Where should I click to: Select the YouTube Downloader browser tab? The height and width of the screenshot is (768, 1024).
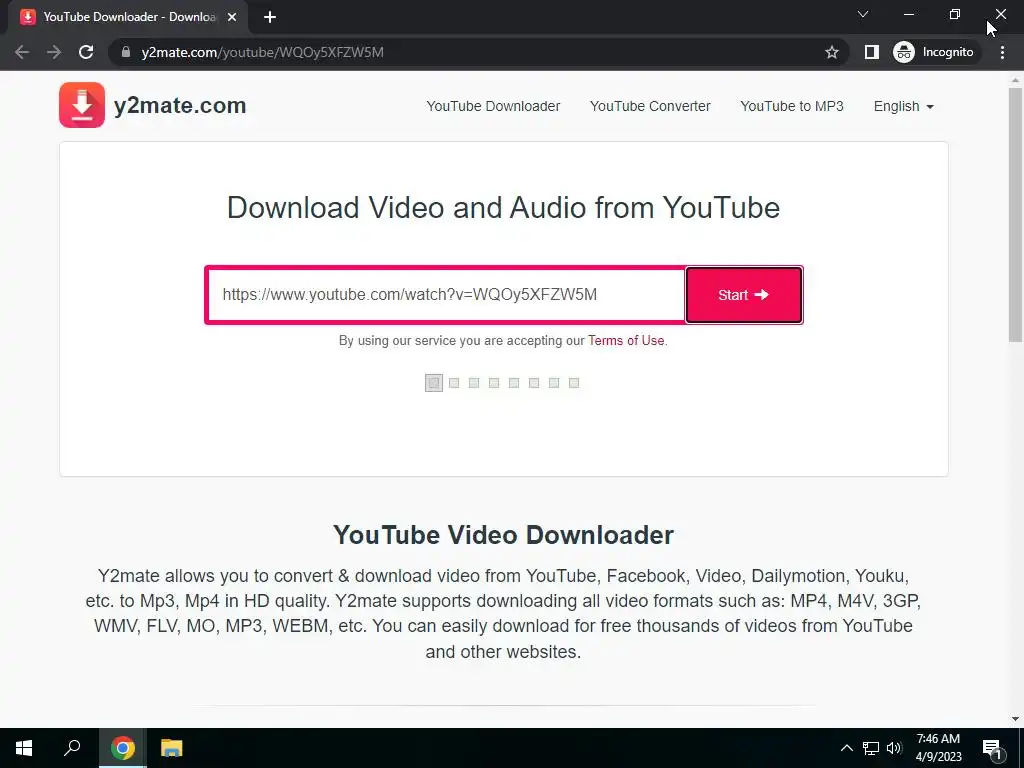tap(127, 17)
